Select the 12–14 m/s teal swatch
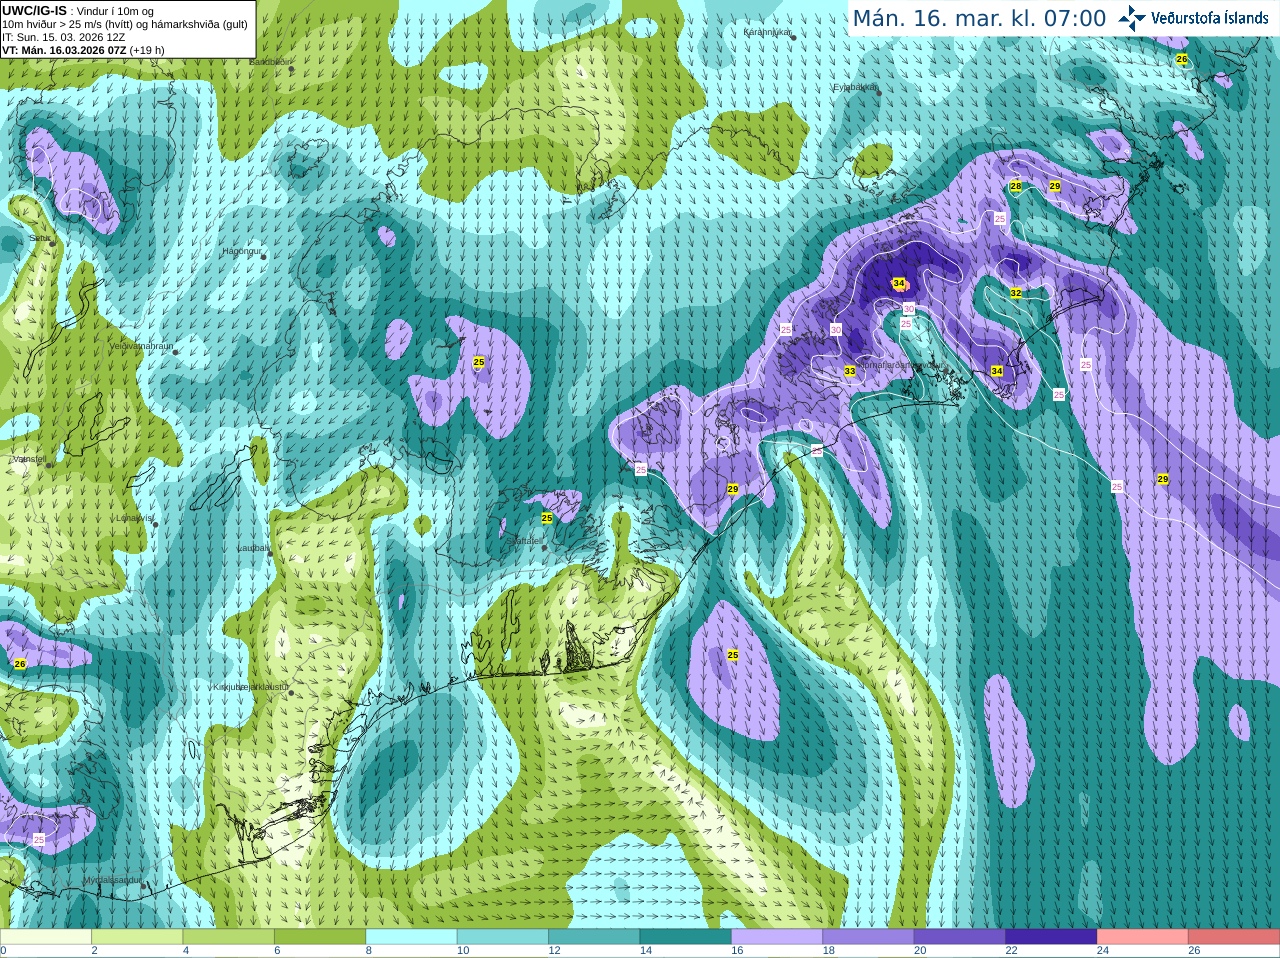 tap(594, 936)
